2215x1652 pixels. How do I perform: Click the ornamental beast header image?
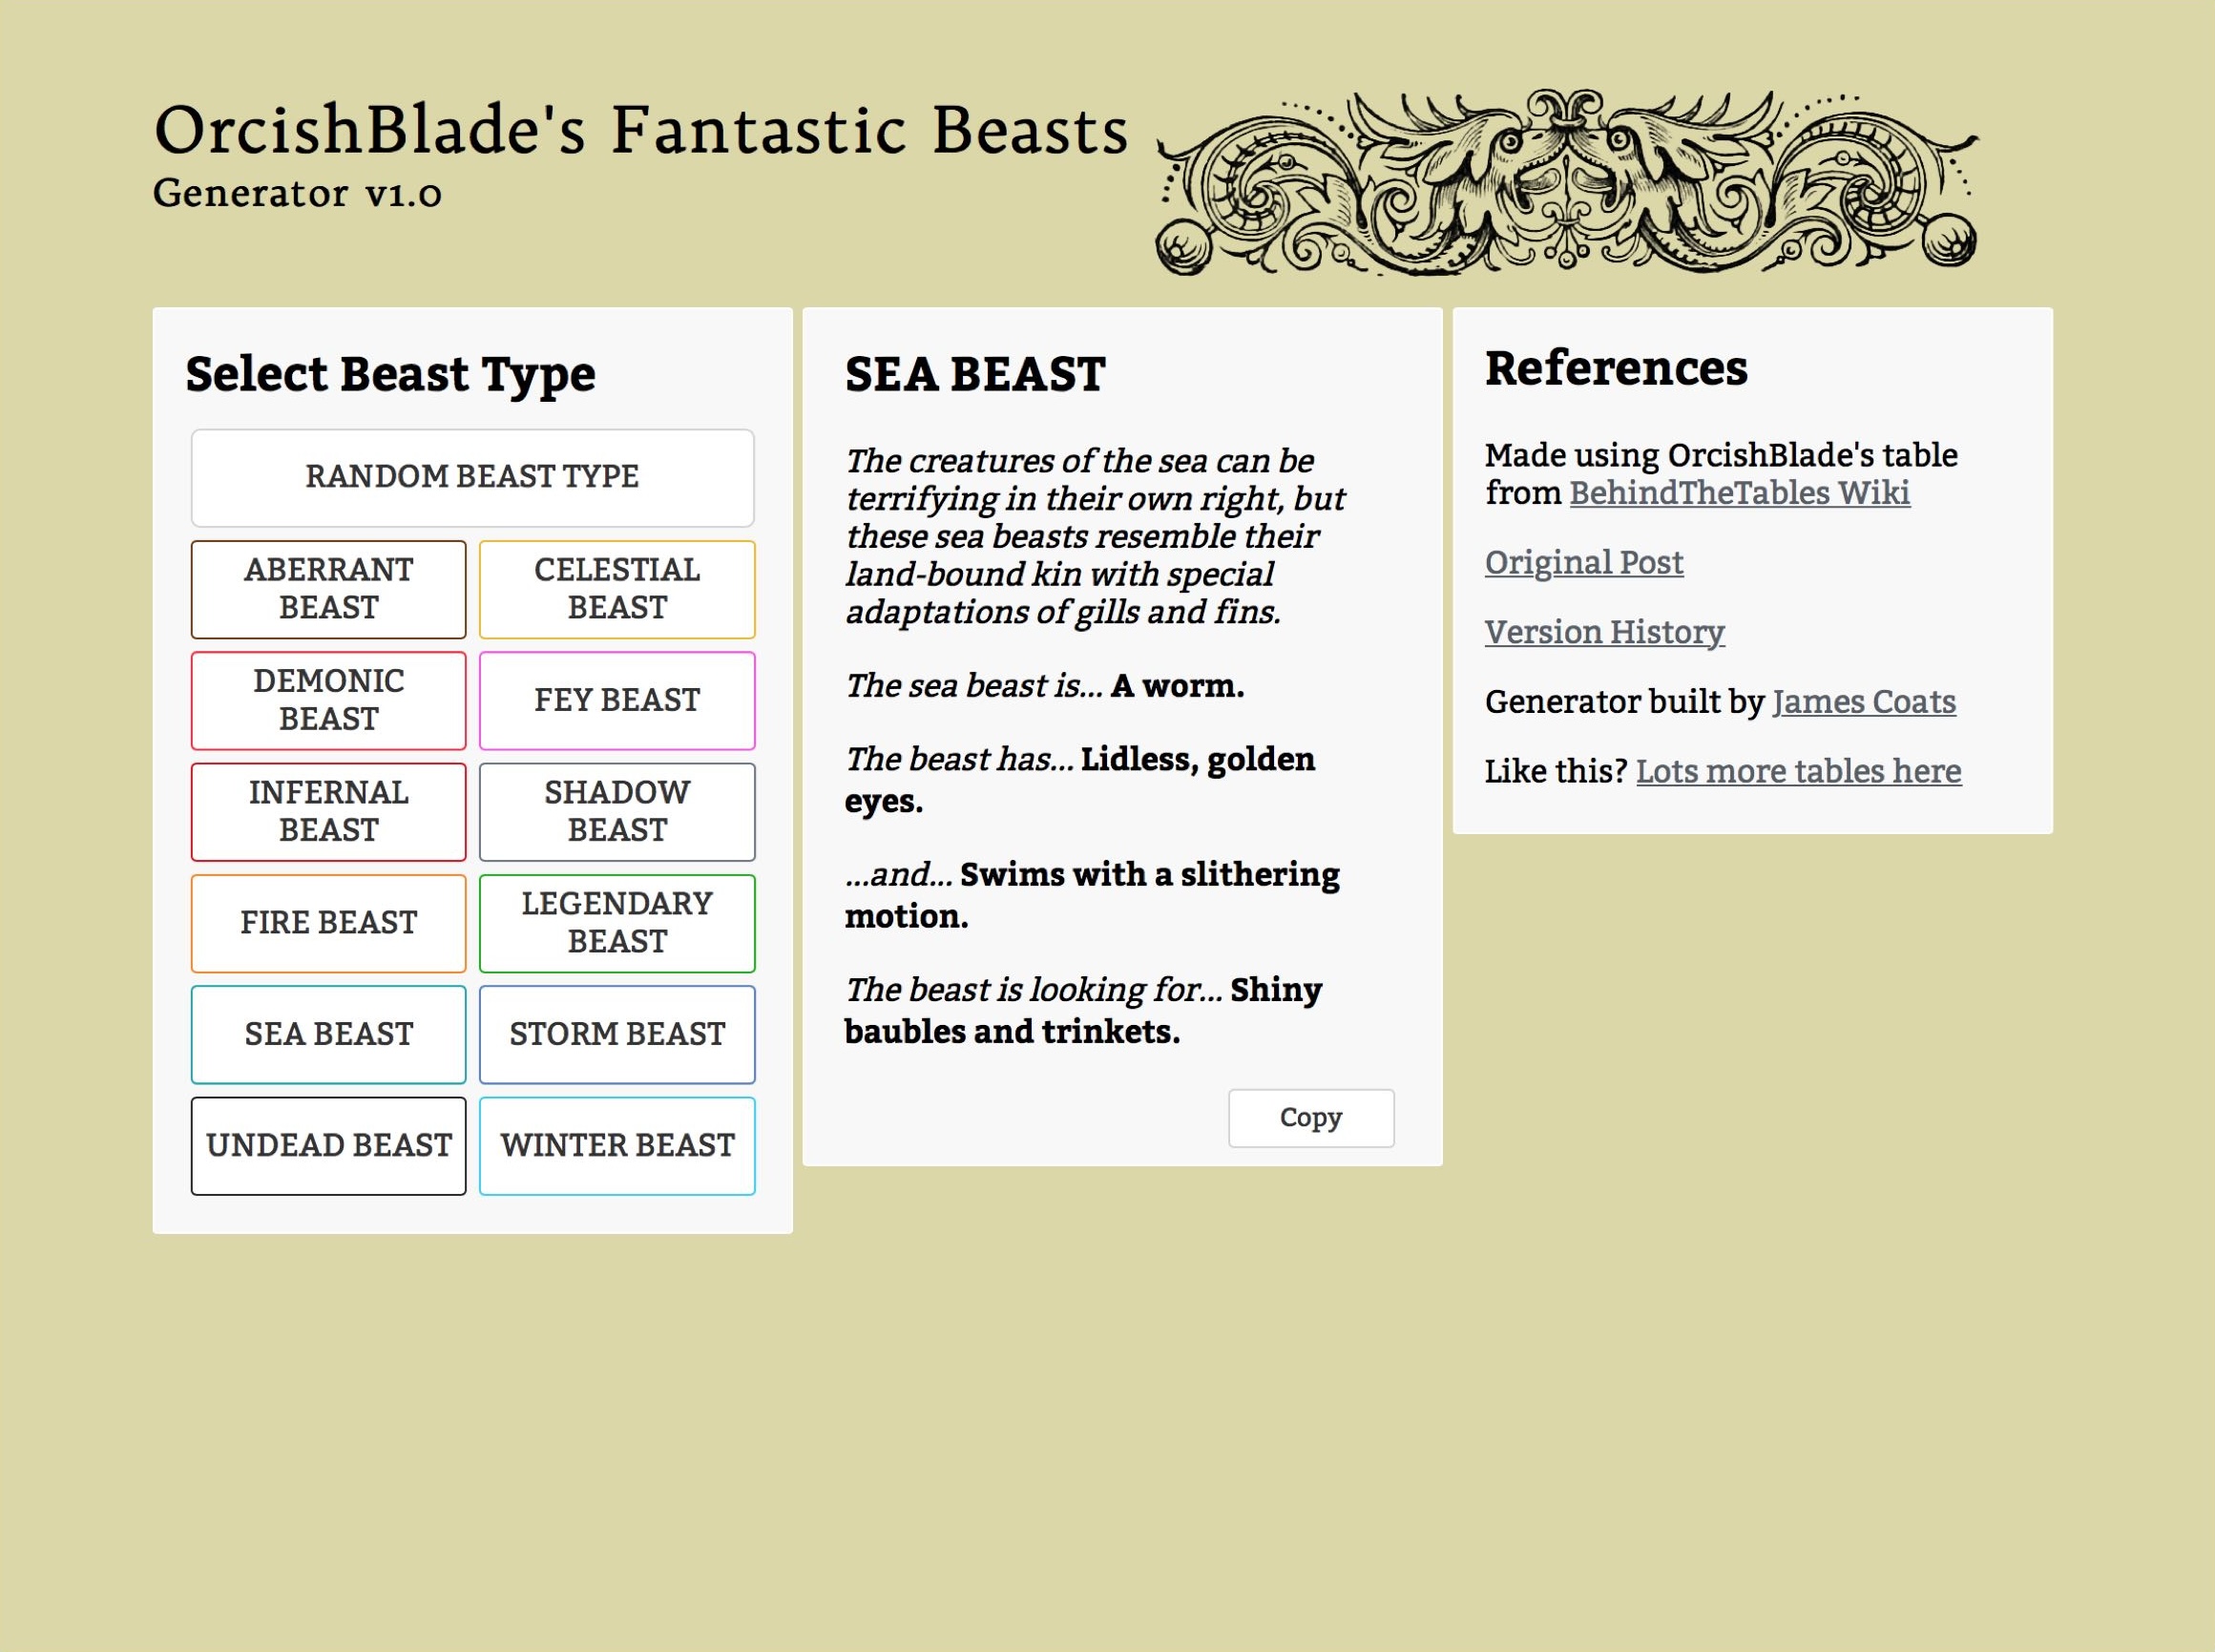(x=1566, y=183)
